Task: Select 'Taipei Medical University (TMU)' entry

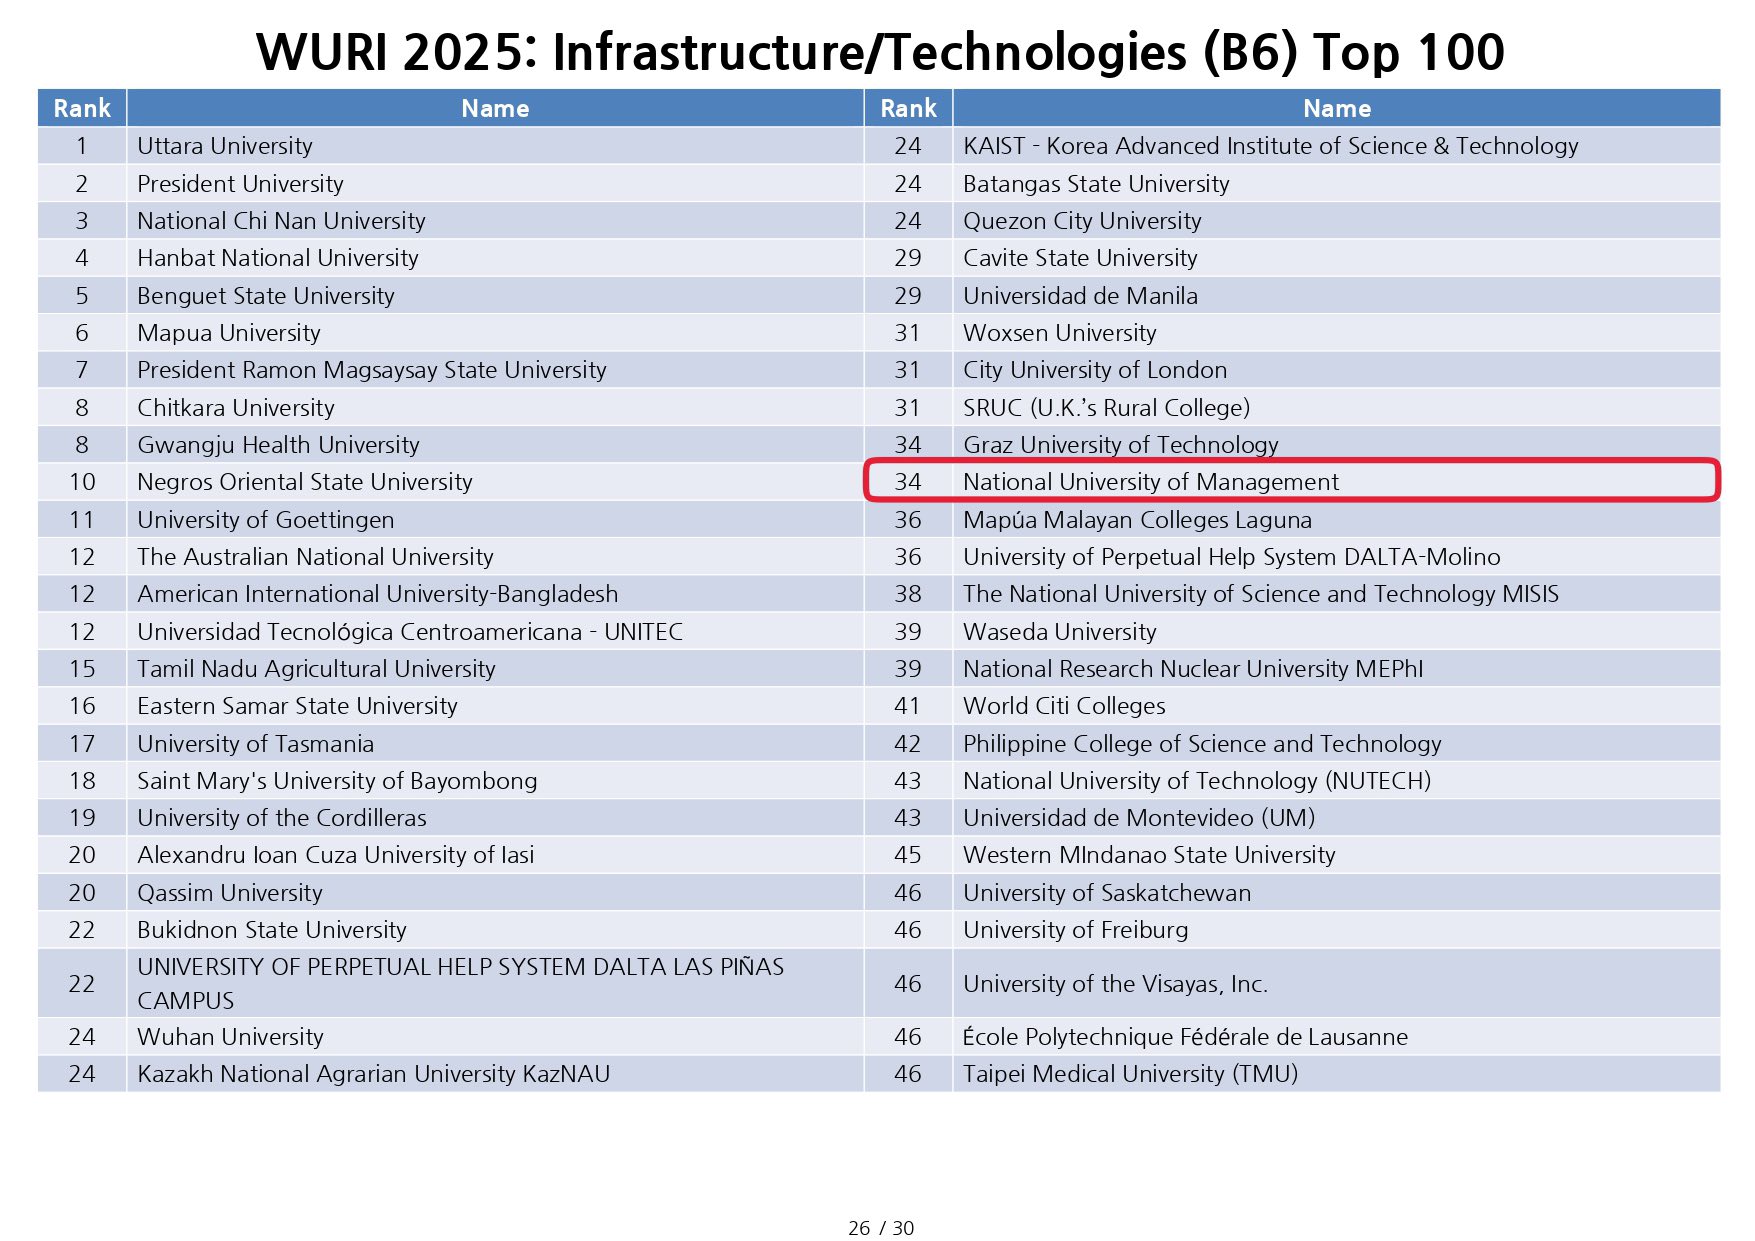Action: tap(1131, 1074)
